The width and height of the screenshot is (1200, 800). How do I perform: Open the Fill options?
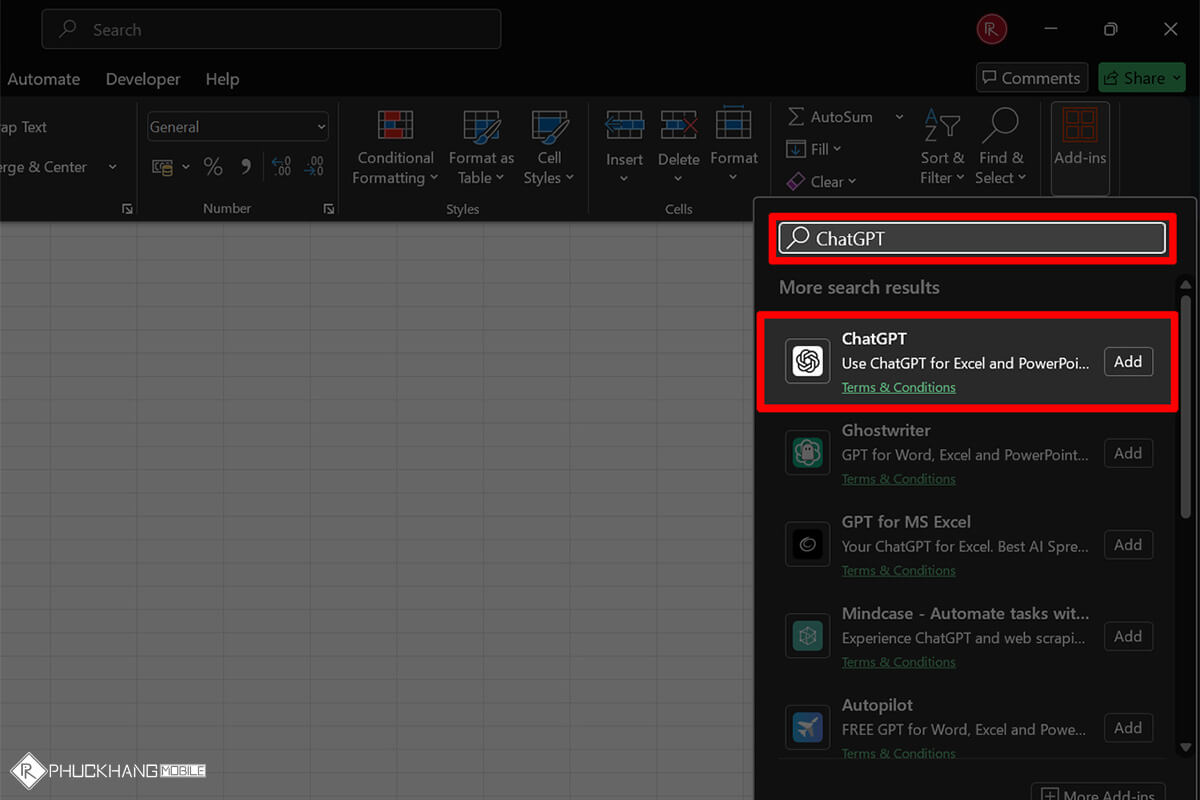tap(814, 149)
